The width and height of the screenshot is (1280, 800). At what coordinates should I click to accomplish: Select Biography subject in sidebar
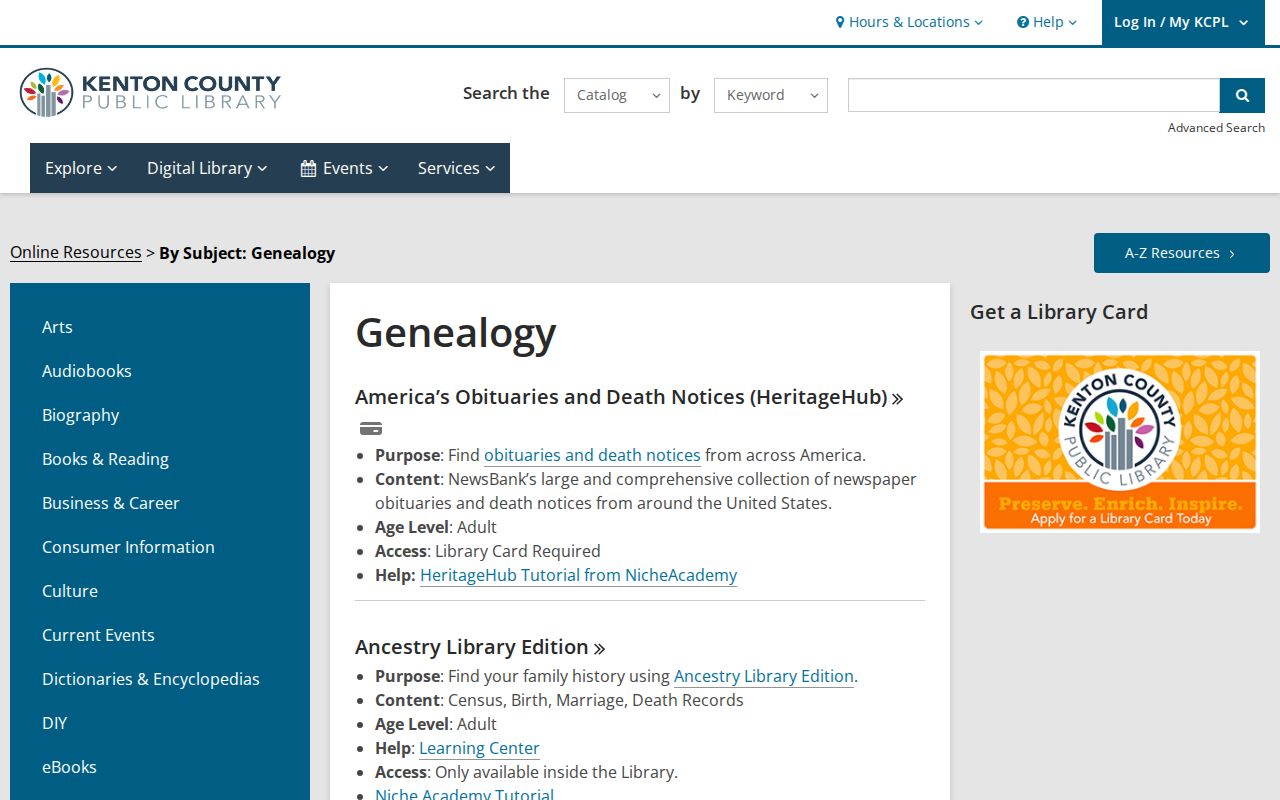pyautogui.click(x=81, y=415)
